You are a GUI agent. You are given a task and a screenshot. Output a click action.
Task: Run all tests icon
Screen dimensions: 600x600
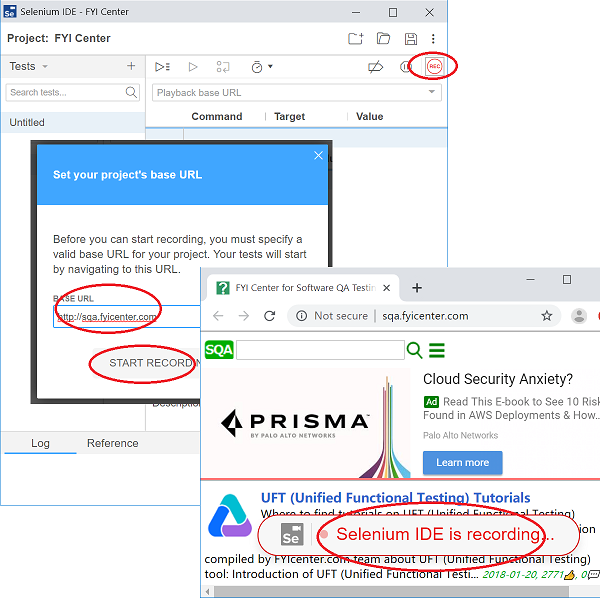(x=162, y=67)
